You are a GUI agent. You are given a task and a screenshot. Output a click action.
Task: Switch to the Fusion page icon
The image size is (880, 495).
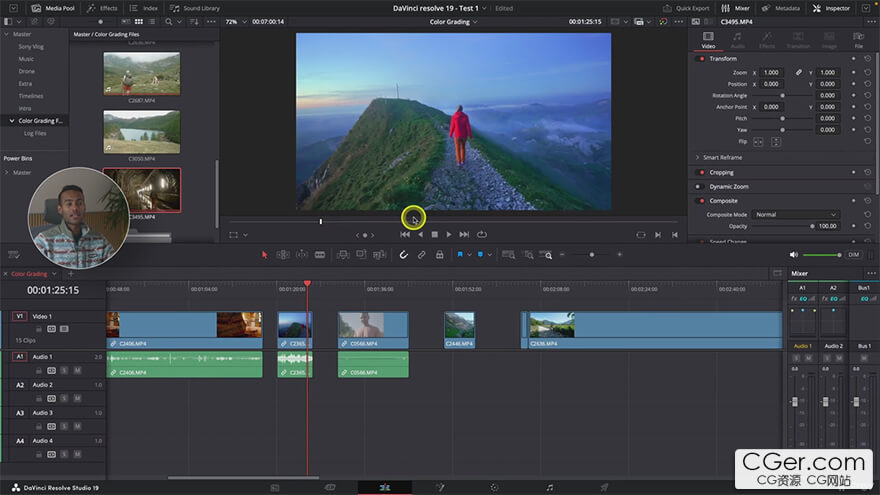pyautogui.click(x=440, y=488)
